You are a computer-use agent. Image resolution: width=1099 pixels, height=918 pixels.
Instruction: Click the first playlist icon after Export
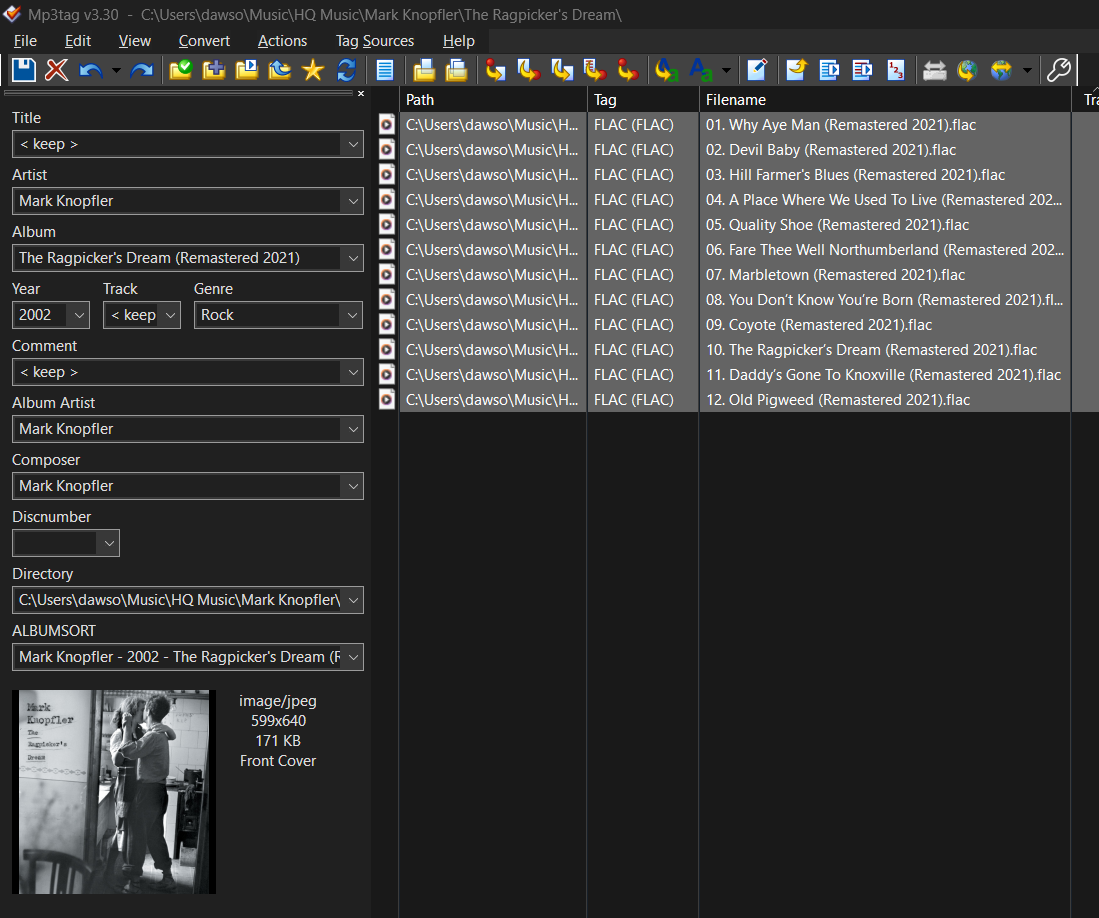click(829, 70)
